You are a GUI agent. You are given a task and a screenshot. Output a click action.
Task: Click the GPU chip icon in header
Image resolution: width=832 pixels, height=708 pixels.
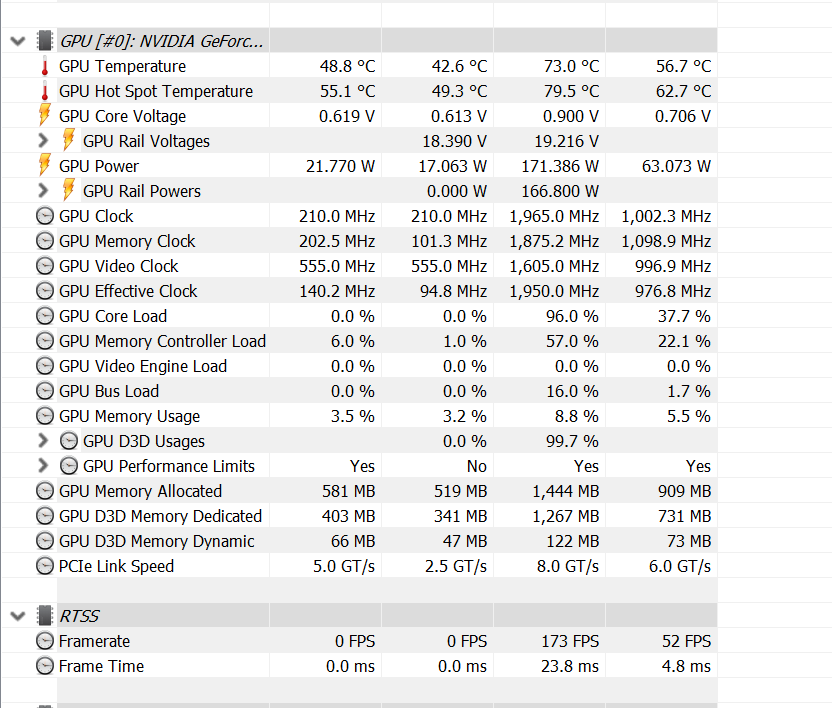coord(45,41)
